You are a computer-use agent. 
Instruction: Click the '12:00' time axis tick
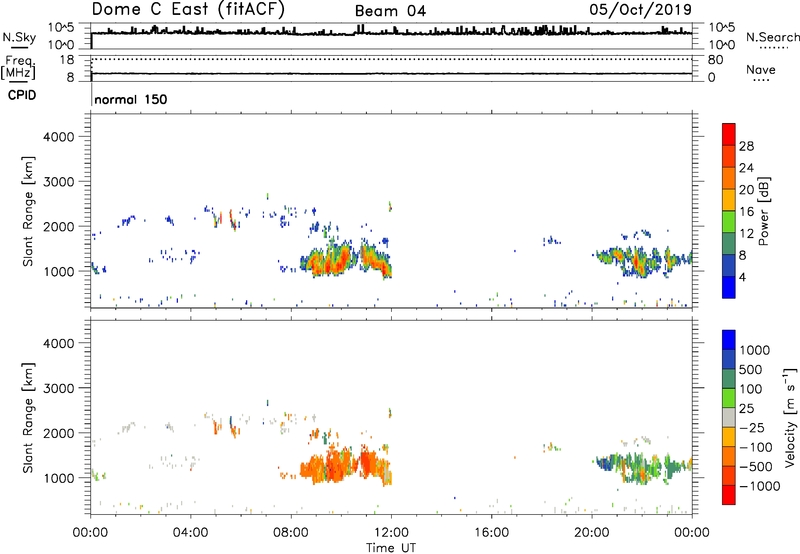tap(391, 533)
